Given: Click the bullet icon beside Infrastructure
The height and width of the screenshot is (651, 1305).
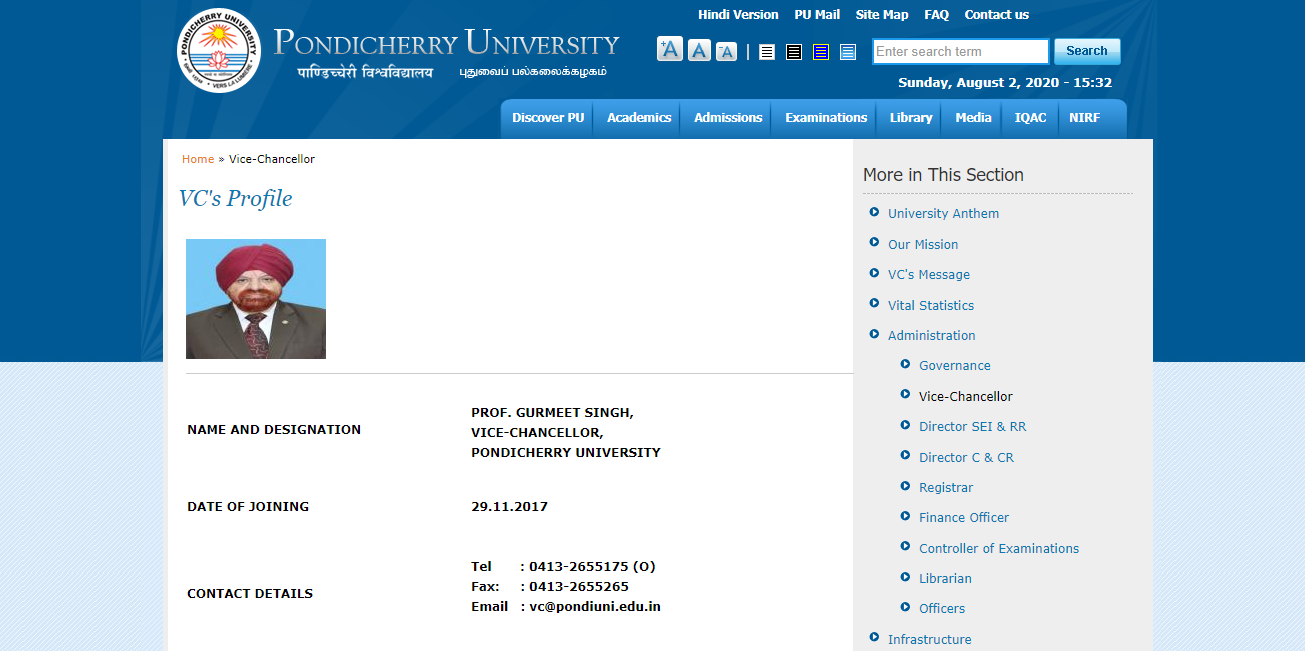Looking at the screenshot, I should 875,638.
